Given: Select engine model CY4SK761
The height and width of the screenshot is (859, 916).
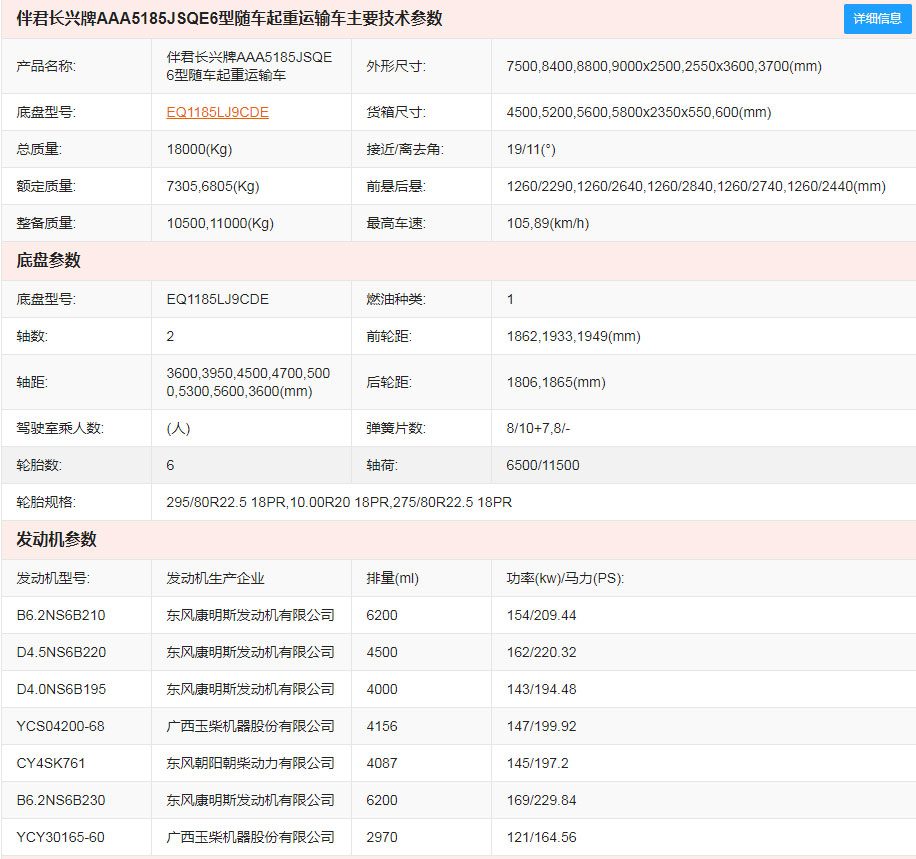Looking at the screenshot, I should [51, 763].
